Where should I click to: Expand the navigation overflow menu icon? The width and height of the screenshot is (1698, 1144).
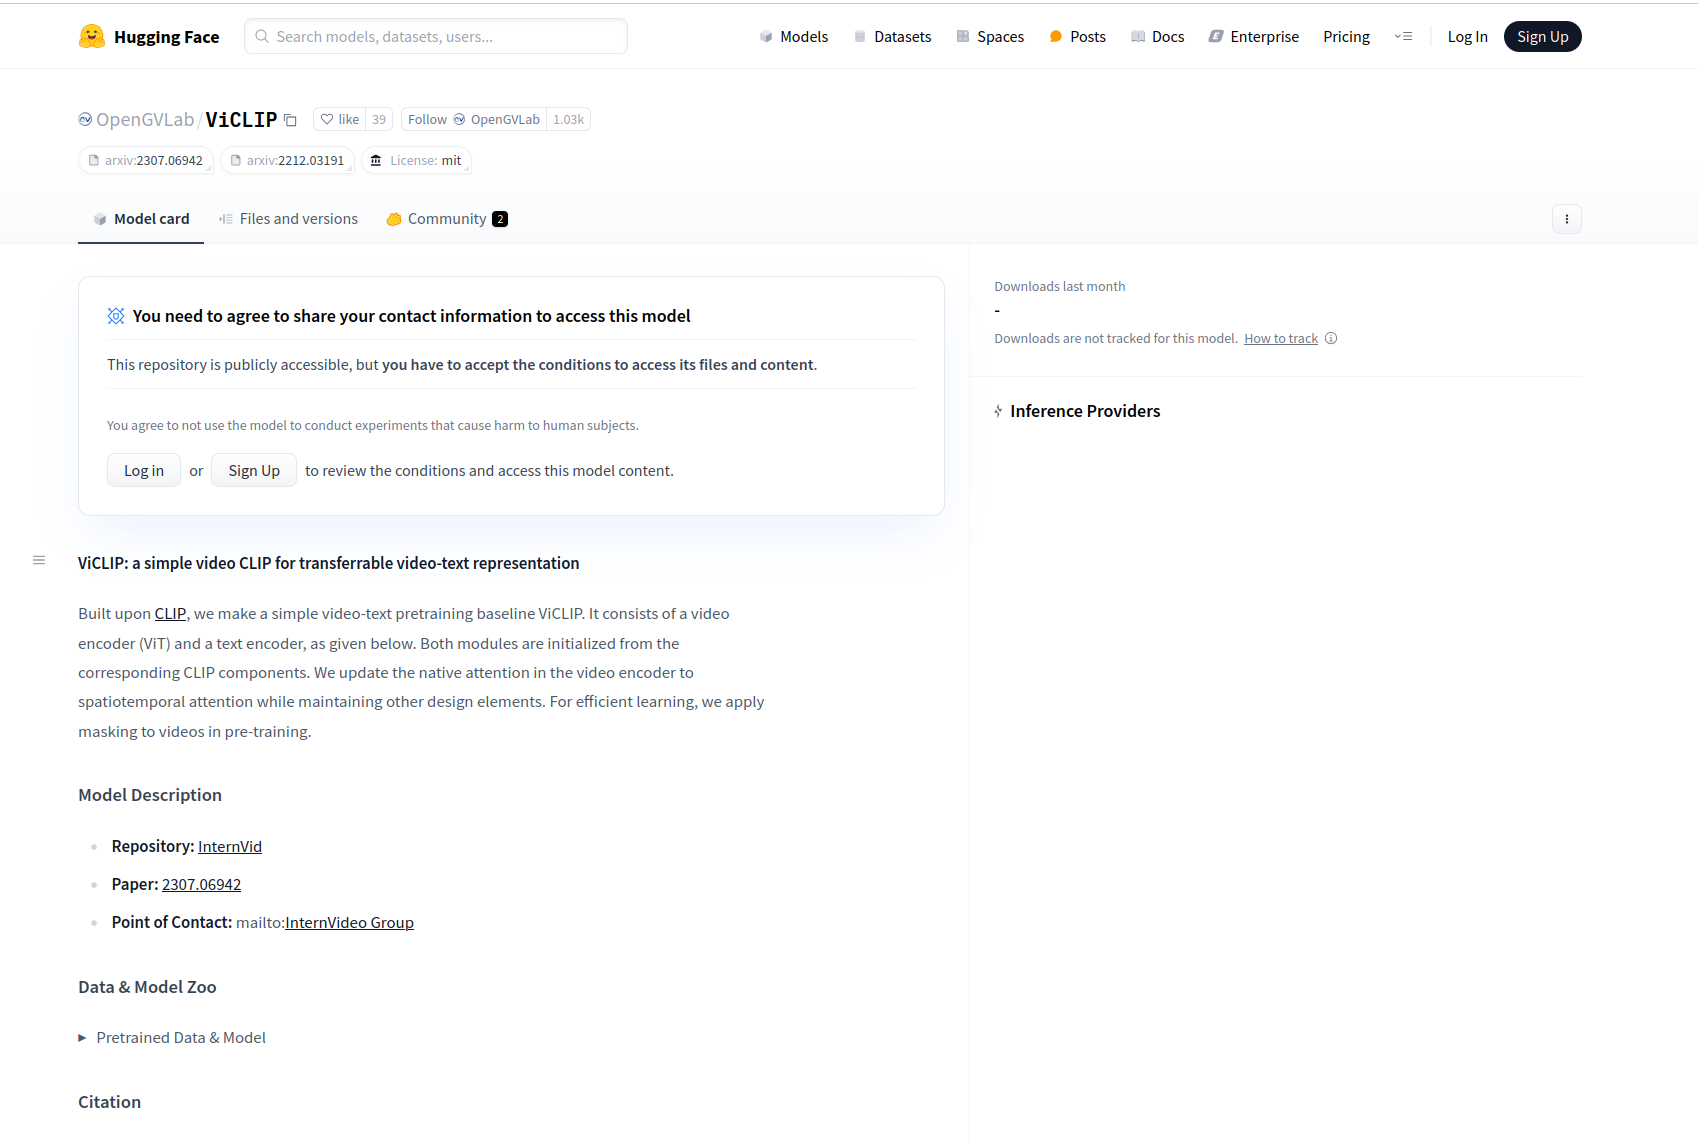click(x=1404, y=37)
